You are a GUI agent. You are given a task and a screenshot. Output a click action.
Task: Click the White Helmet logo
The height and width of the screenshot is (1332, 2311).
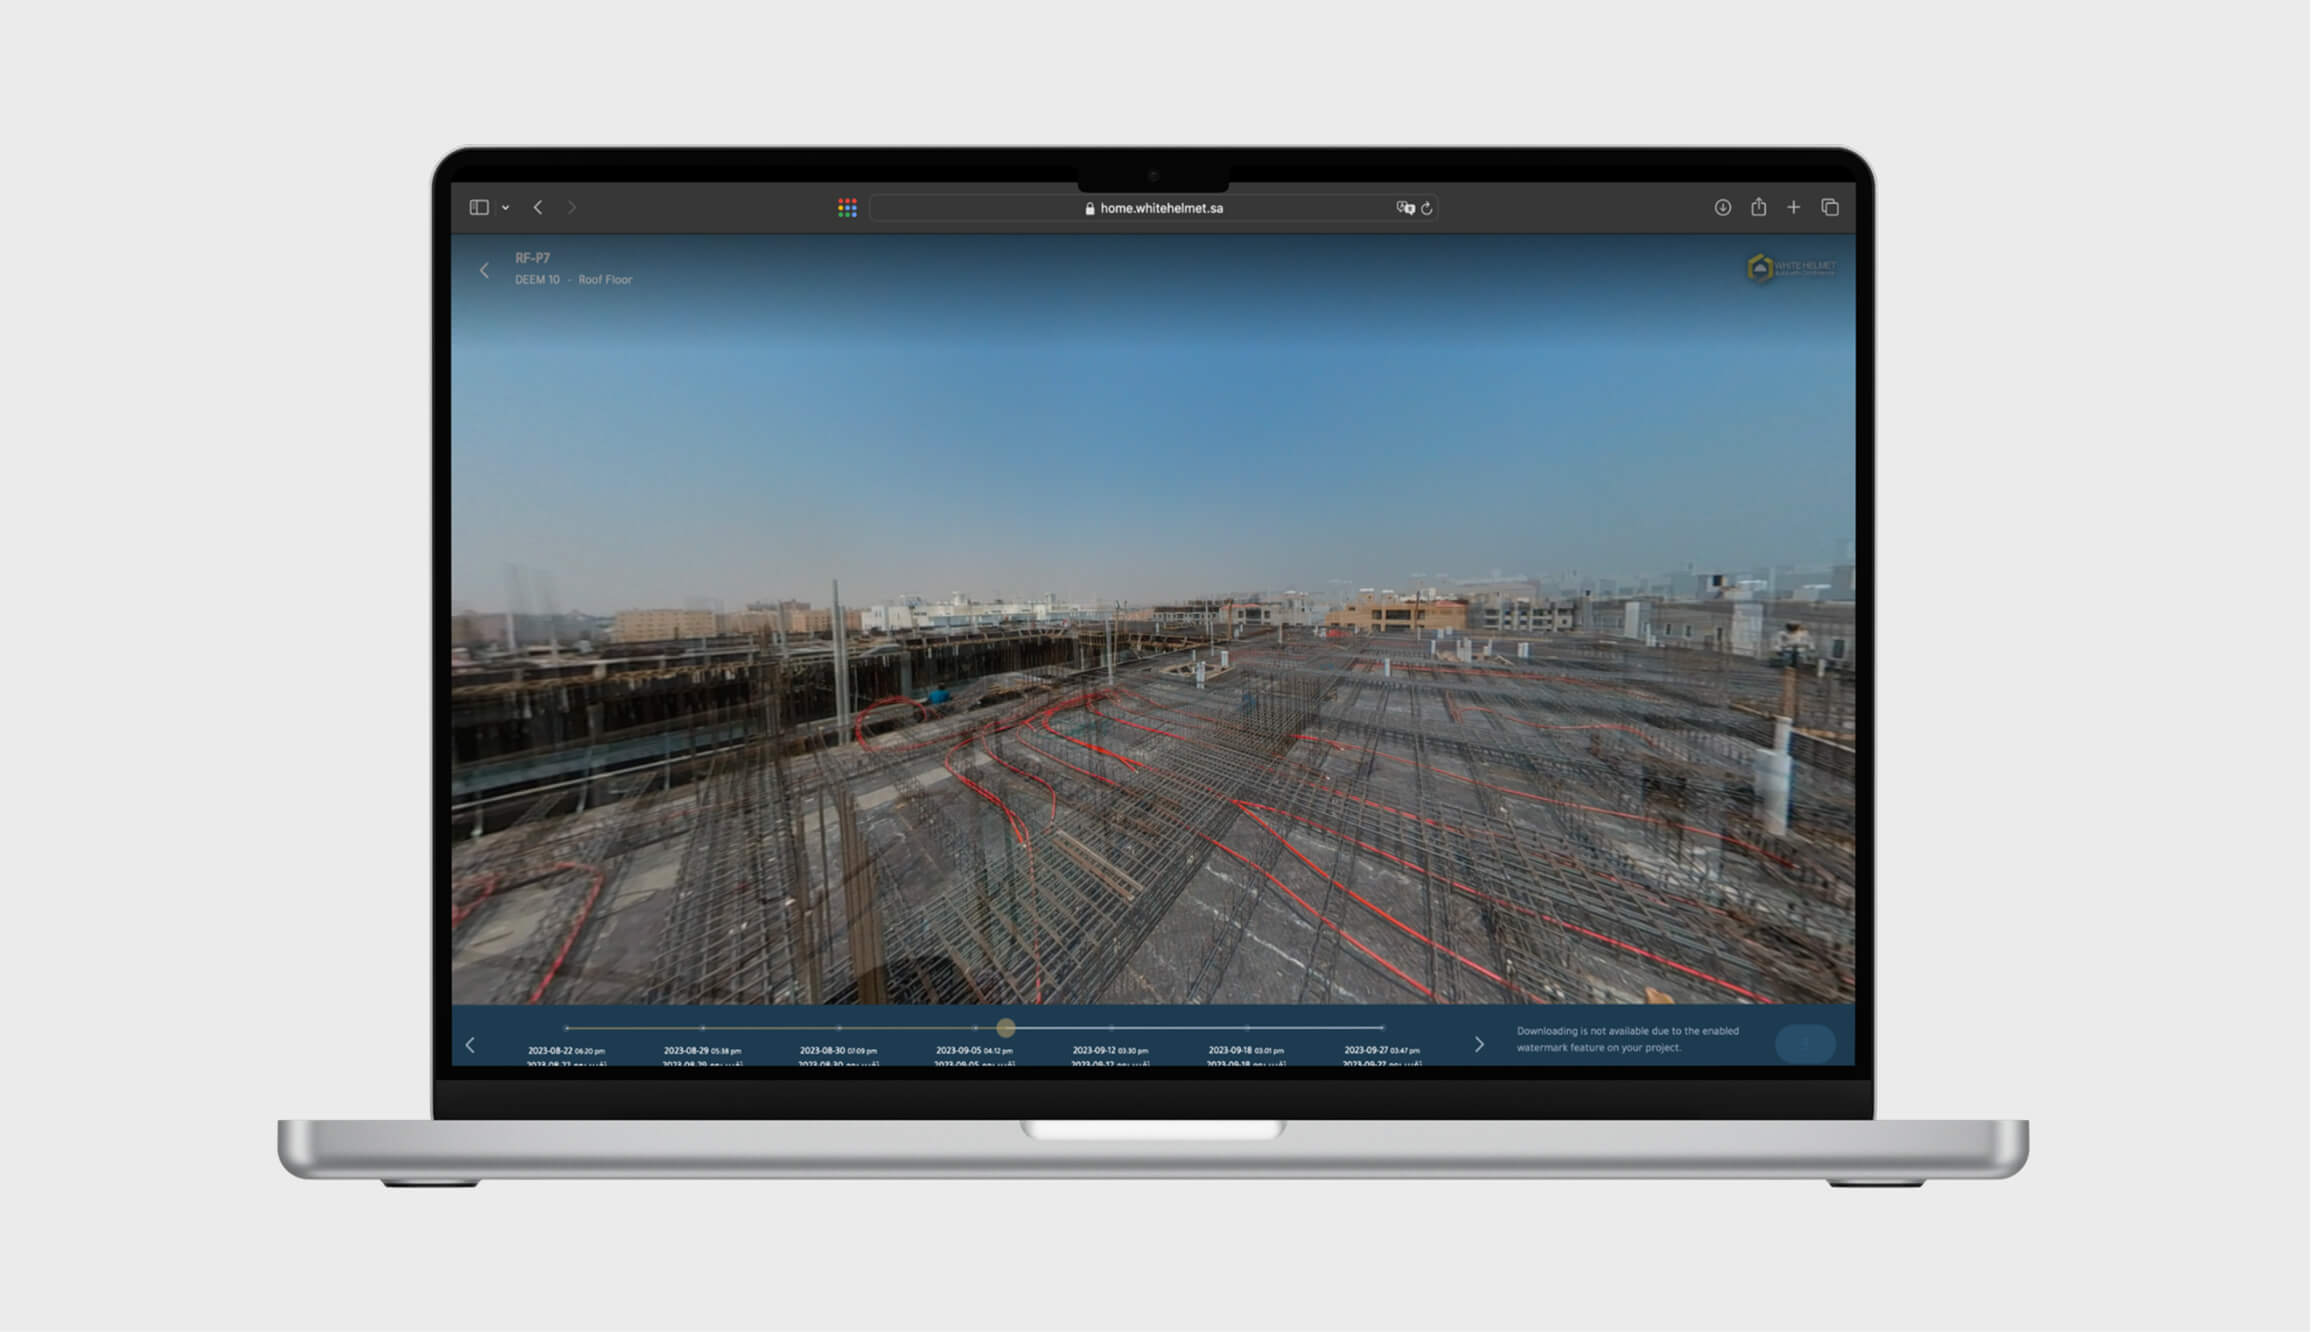(x=1790, y=268)
